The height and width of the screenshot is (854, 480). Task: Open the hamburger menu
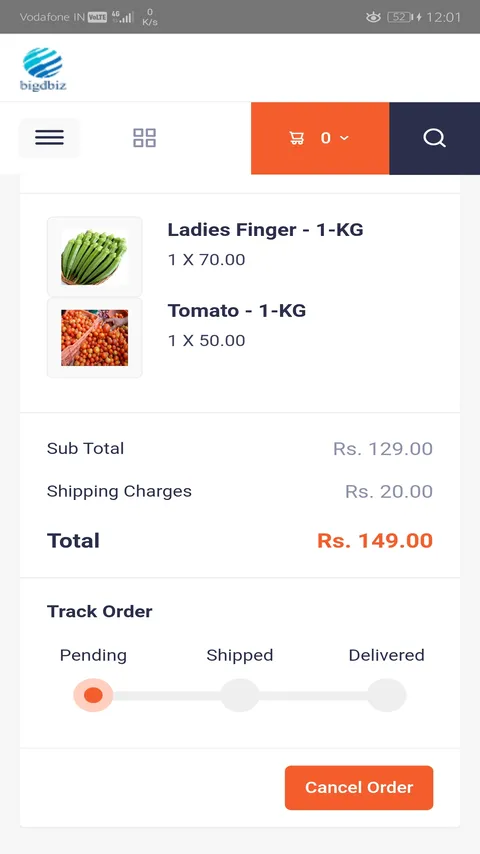pos(50,138)
